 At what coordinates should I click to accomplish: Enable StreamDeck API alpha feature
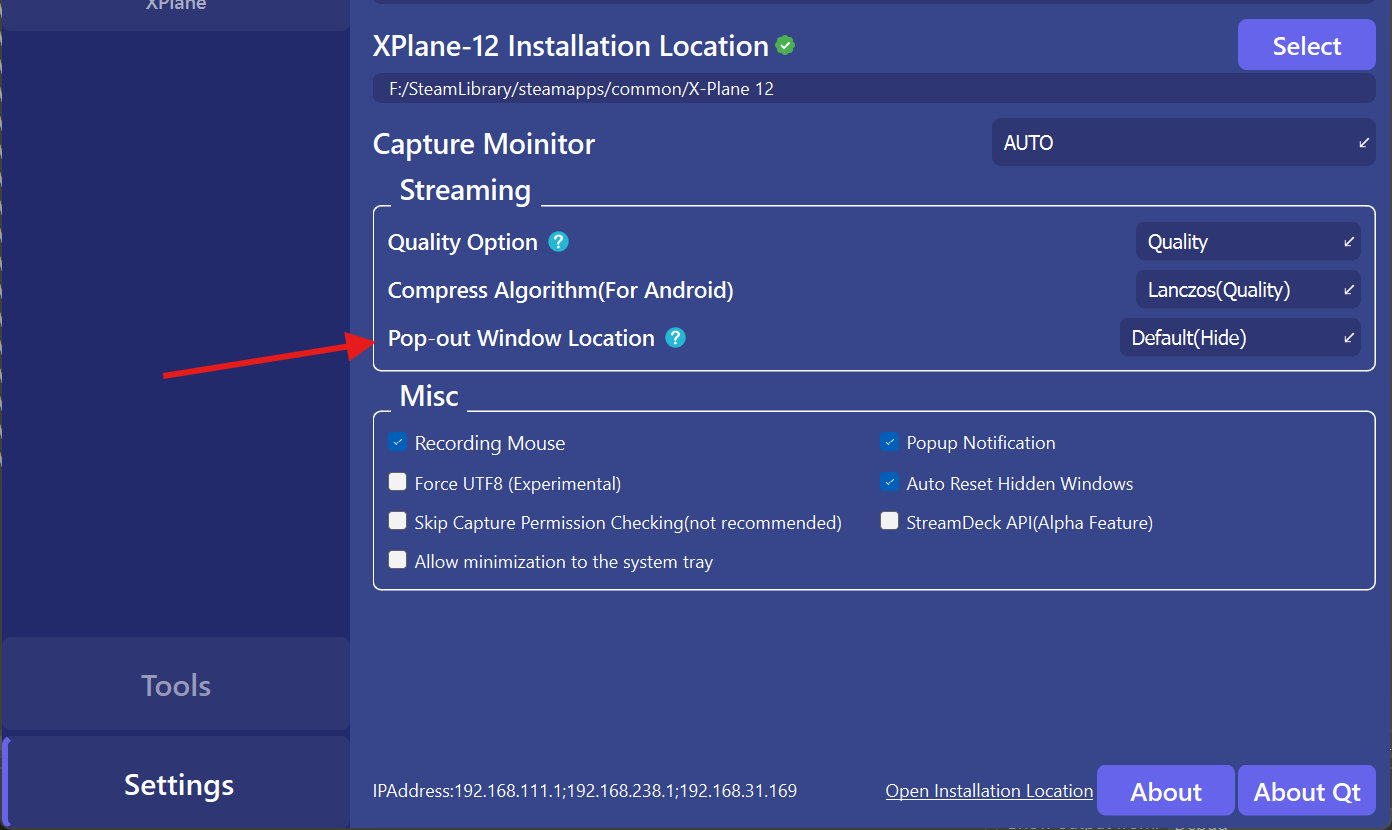point(889,522)
